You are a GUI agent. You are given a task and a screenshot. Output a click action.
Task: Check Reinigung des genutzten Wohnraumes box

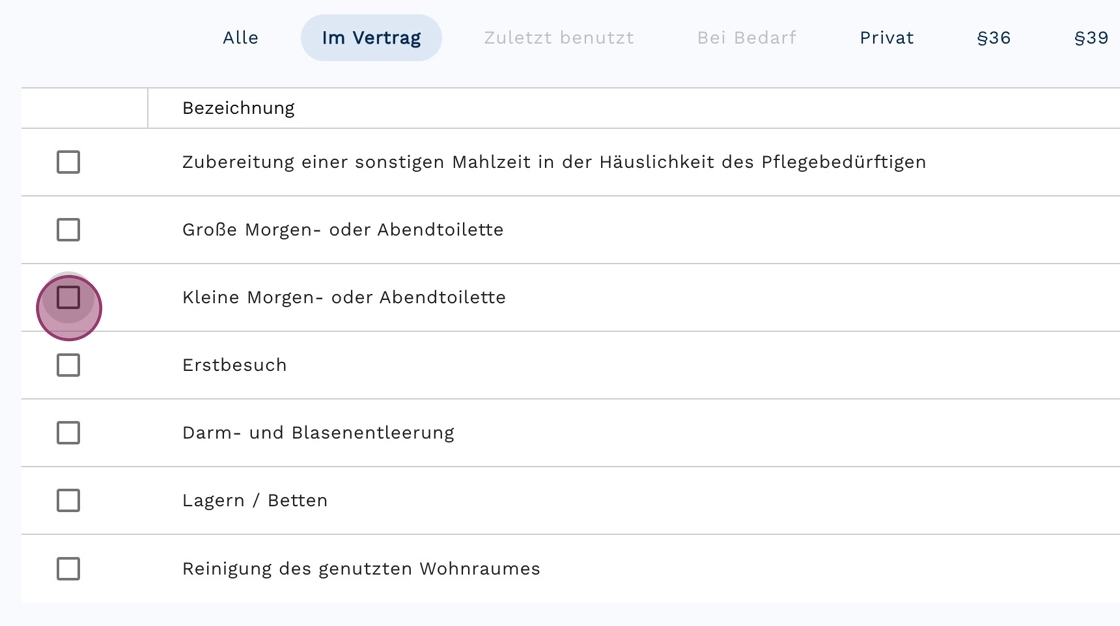coord(68,569)
